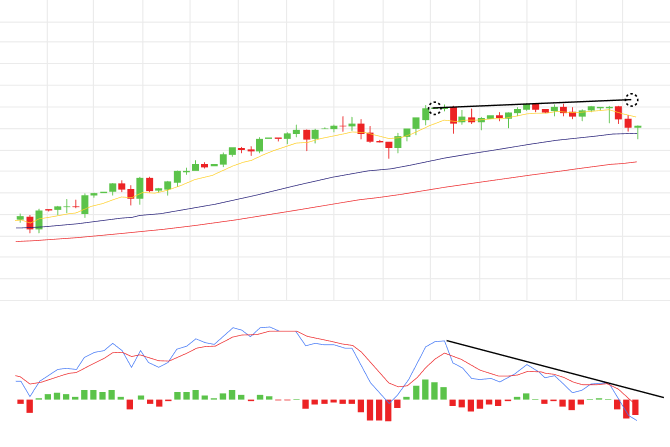670x447 pixels.
Task: Select the large red candle below the left circle
Action: click(453, 116)
